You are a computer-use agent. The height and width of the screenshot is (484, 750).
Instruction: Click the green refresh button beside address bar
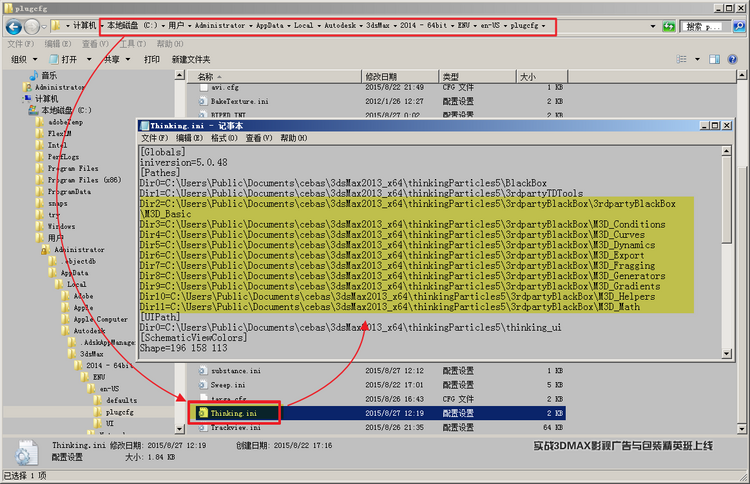click(x=668, y=26)
